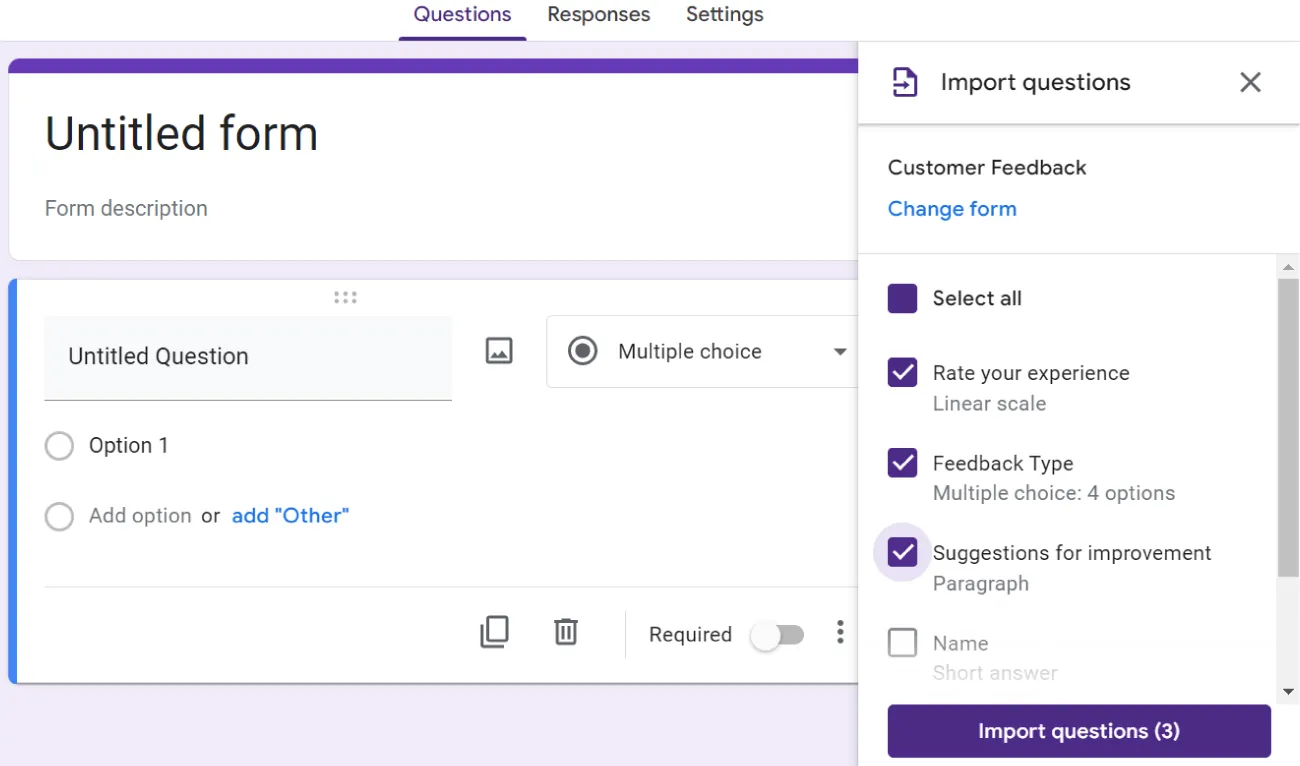
Task: Open the Settings tab
Action: [x=724, y=15]
